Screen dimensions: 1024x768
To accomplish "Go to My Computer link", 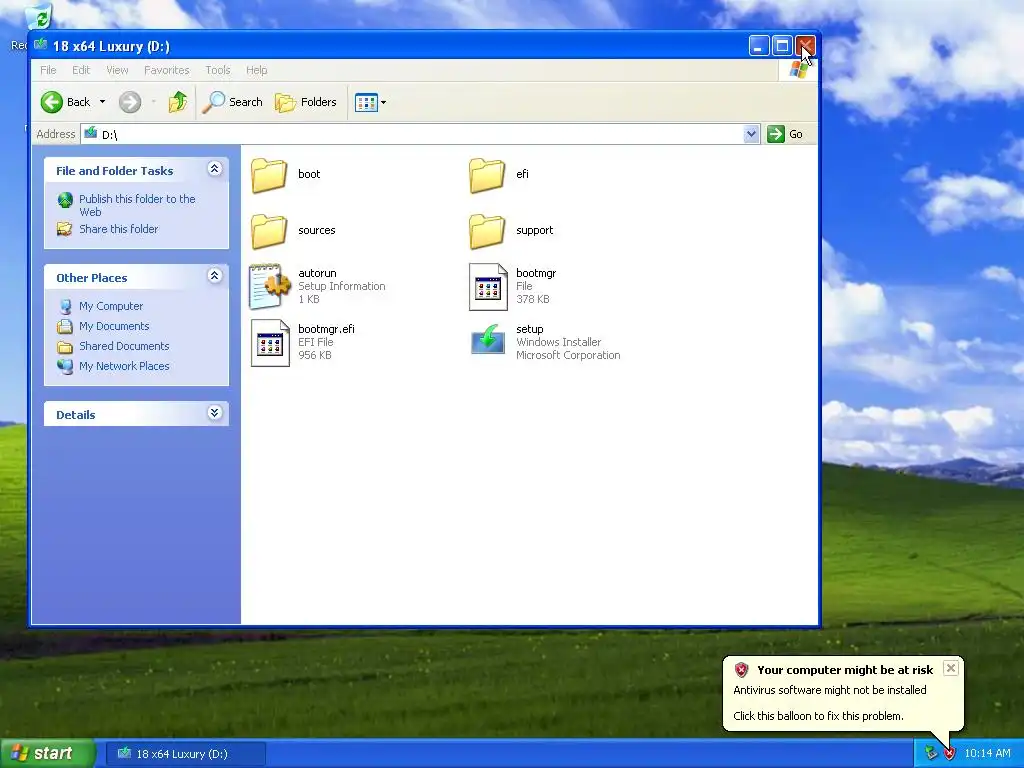I will coord(111,306).
